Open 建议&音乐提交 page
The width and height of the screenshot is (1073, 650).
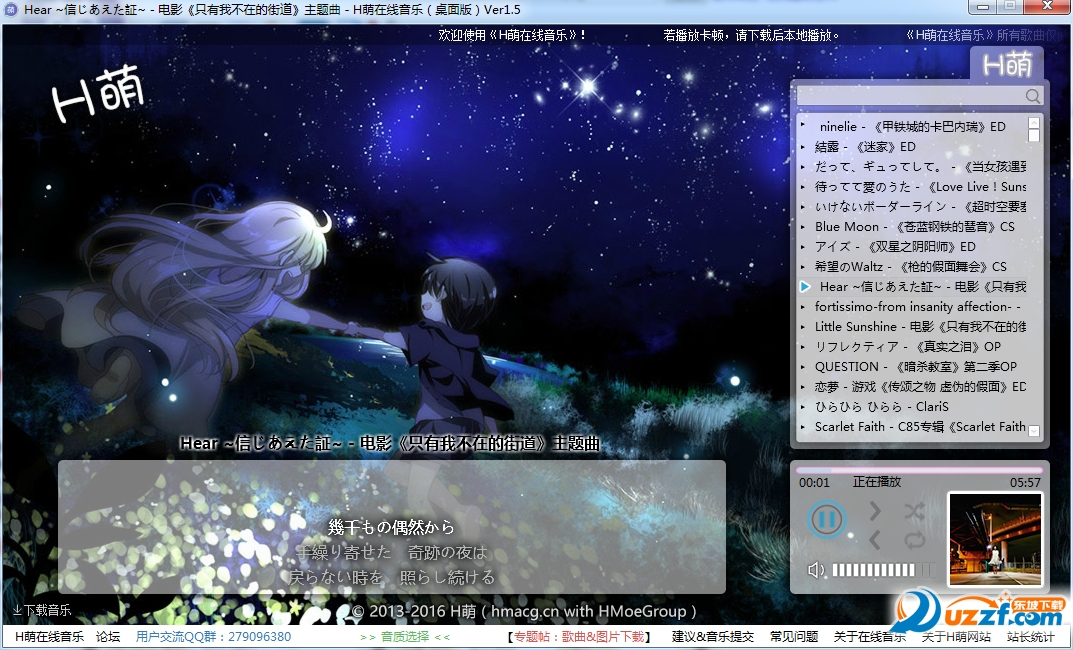(x=712, y=637)
